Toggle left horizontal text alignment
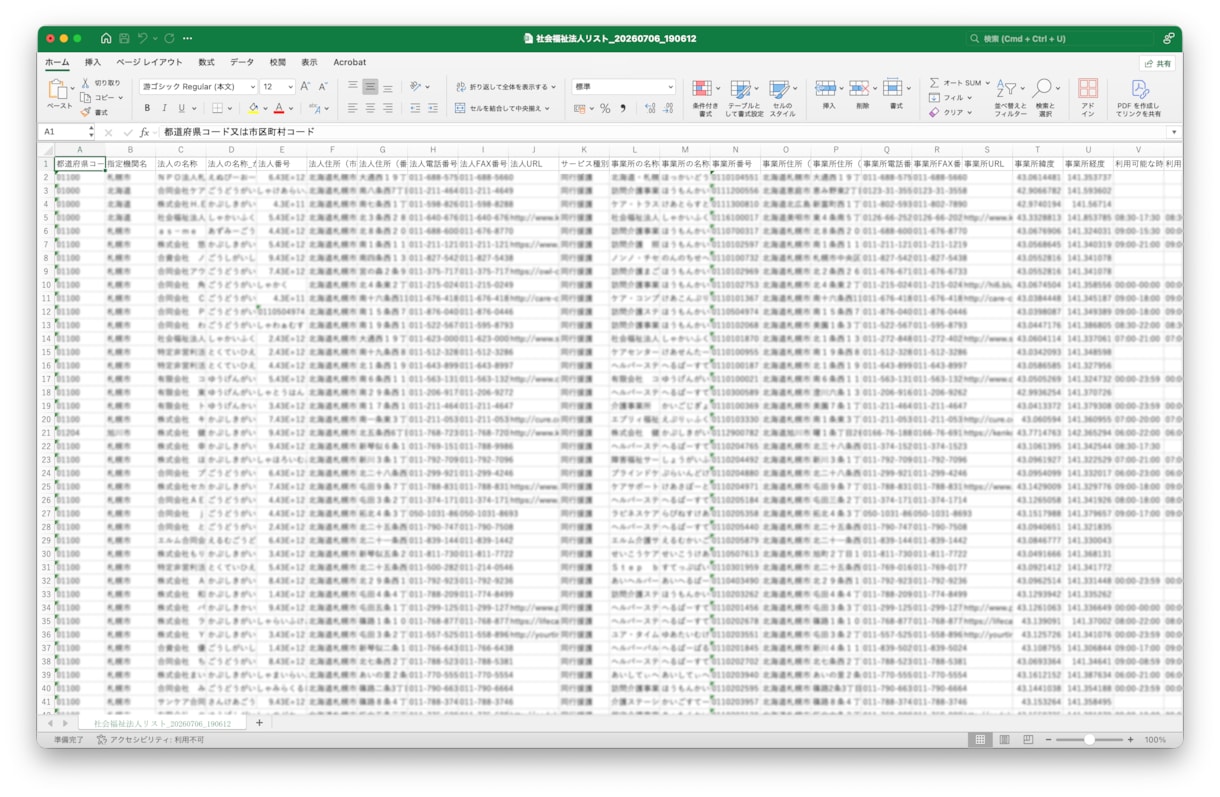Viewport: 1220px width, 797px height. (352, 108)
